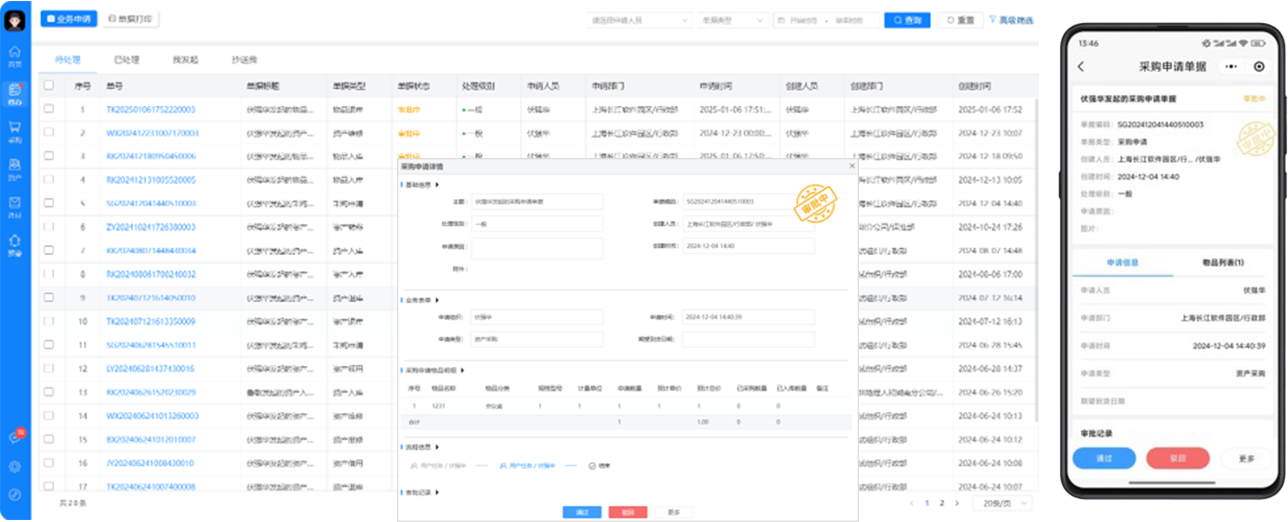Screen dimensions: 1288x522
Task: Check the checkbox for row 1
Action: [x=49, y=109]
